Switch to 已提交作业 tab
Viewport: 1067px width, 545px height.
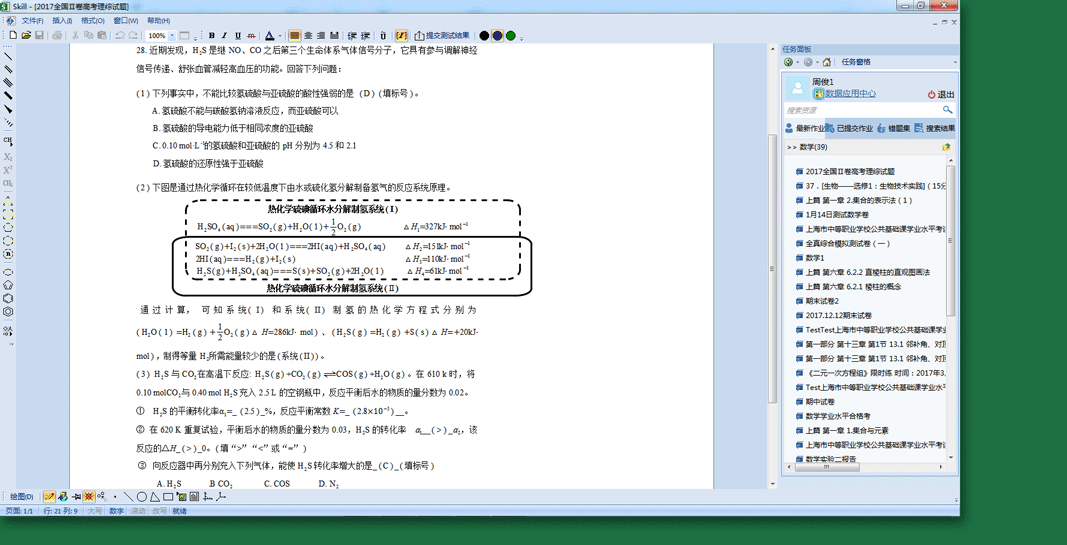850,128
